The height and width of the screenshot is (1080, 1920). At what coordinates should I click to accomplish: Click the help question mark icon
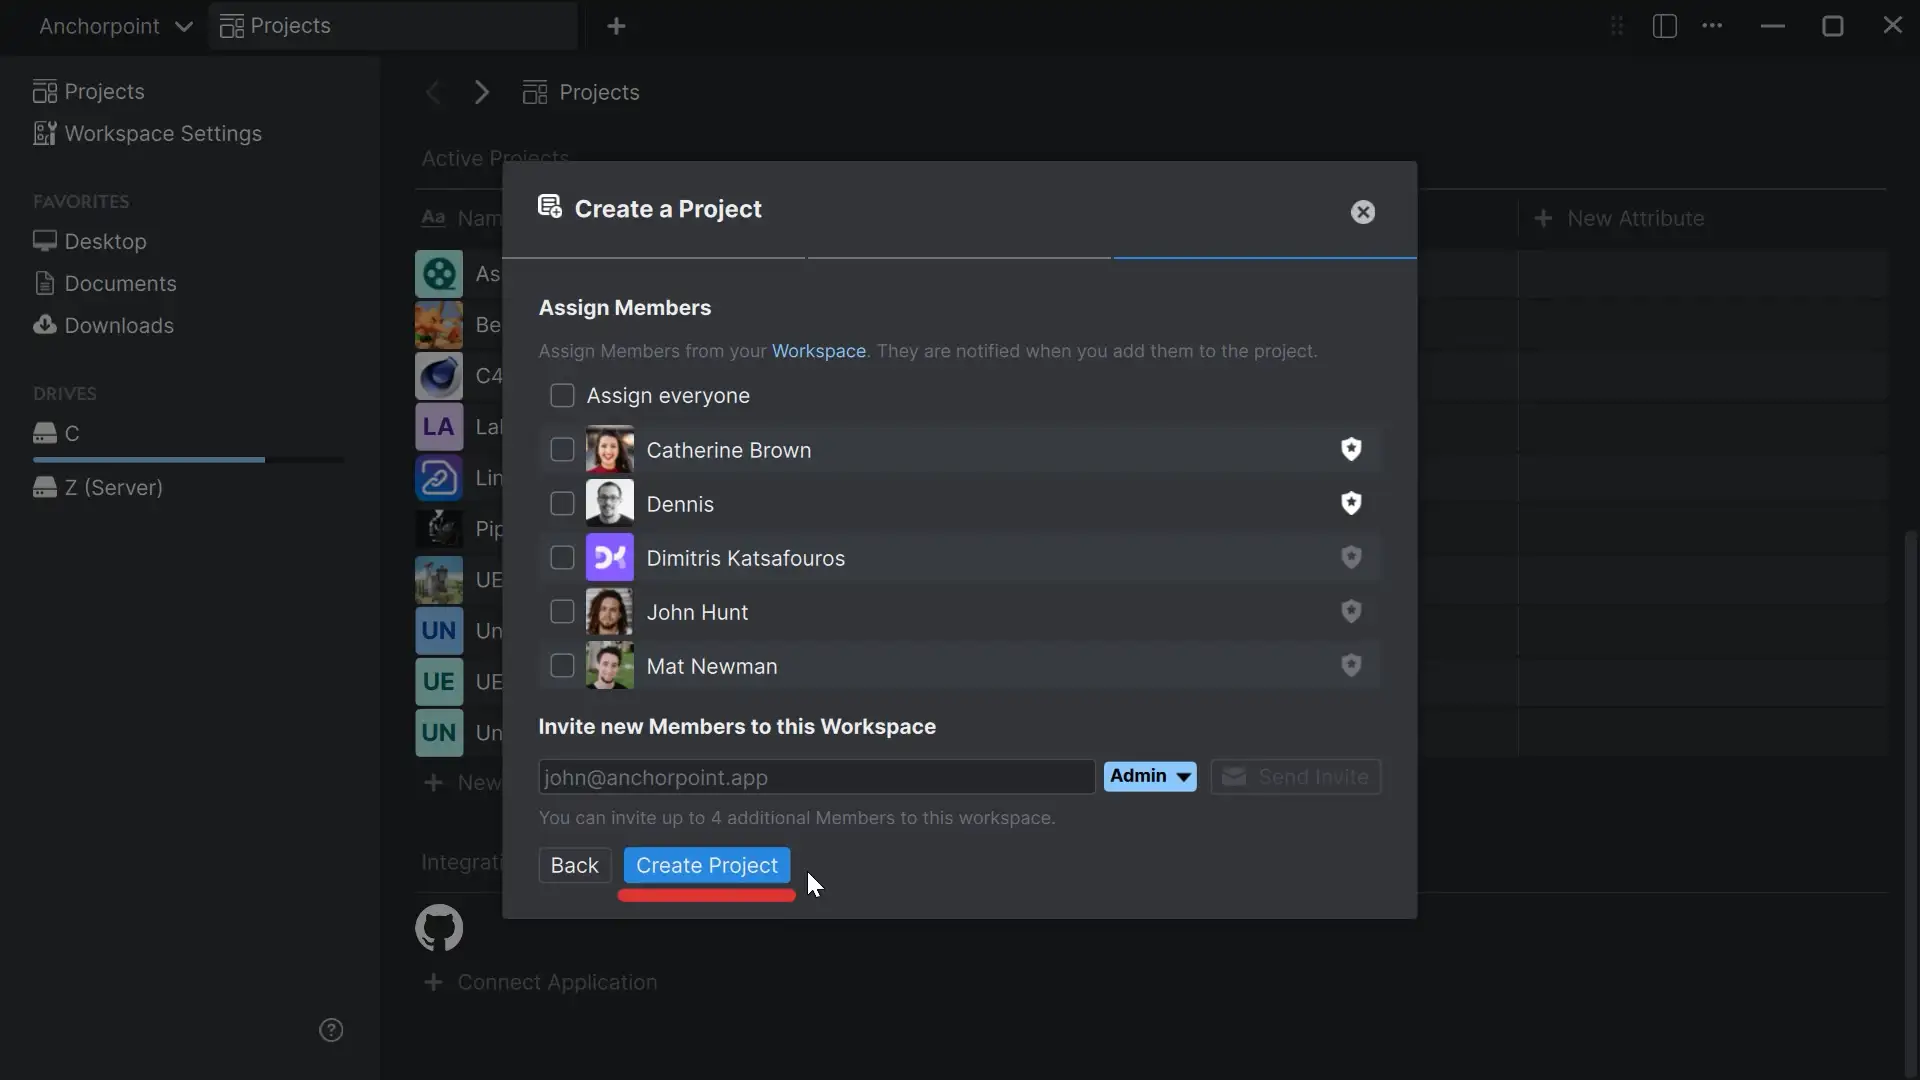pyautogui.click(x=331, y=1030)
